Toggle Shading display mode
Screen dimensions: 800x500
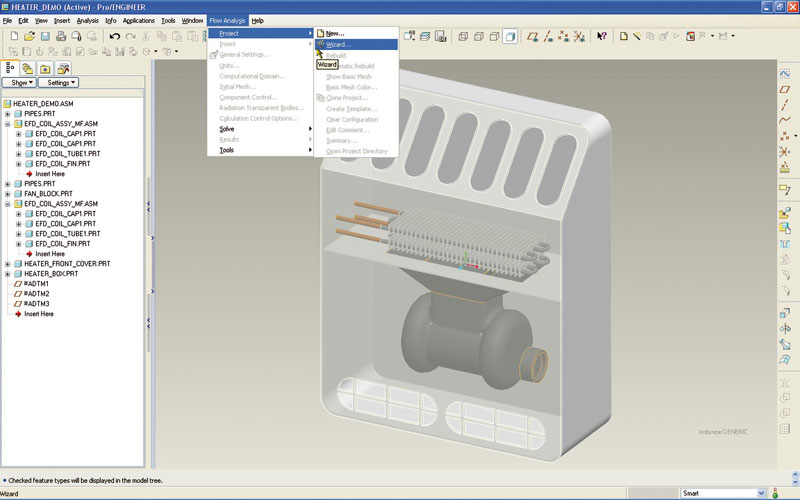coord(510,36)
